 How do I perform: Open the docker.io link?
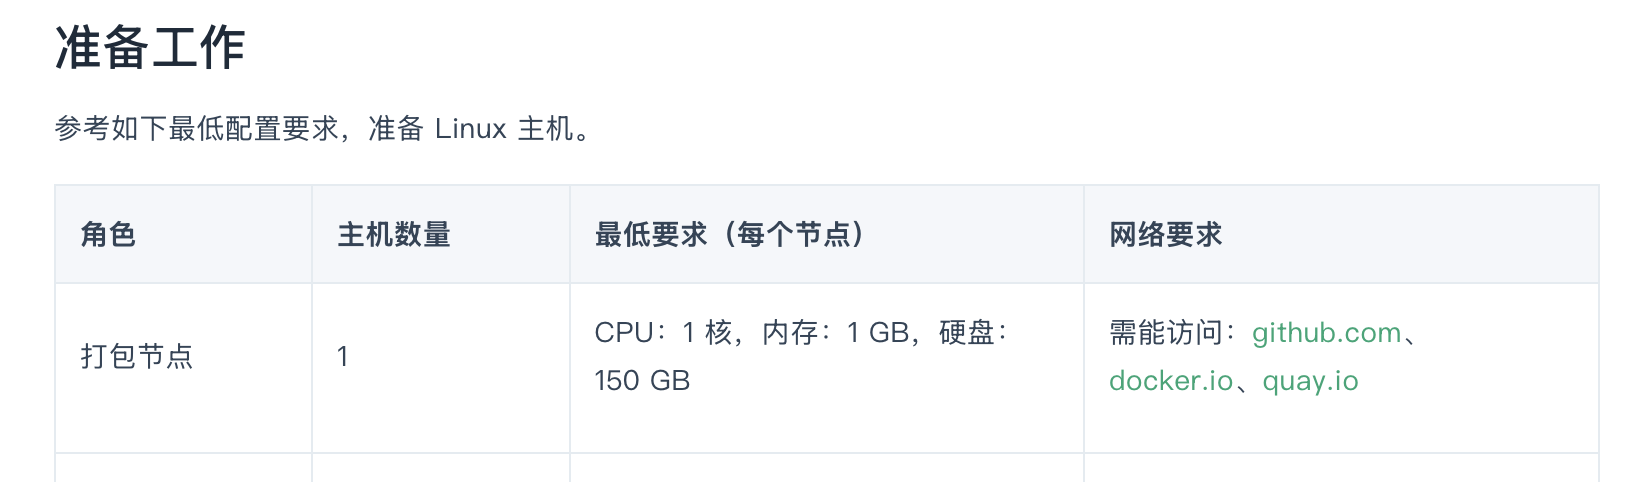pyautogui.click(x=1171, y=381)
